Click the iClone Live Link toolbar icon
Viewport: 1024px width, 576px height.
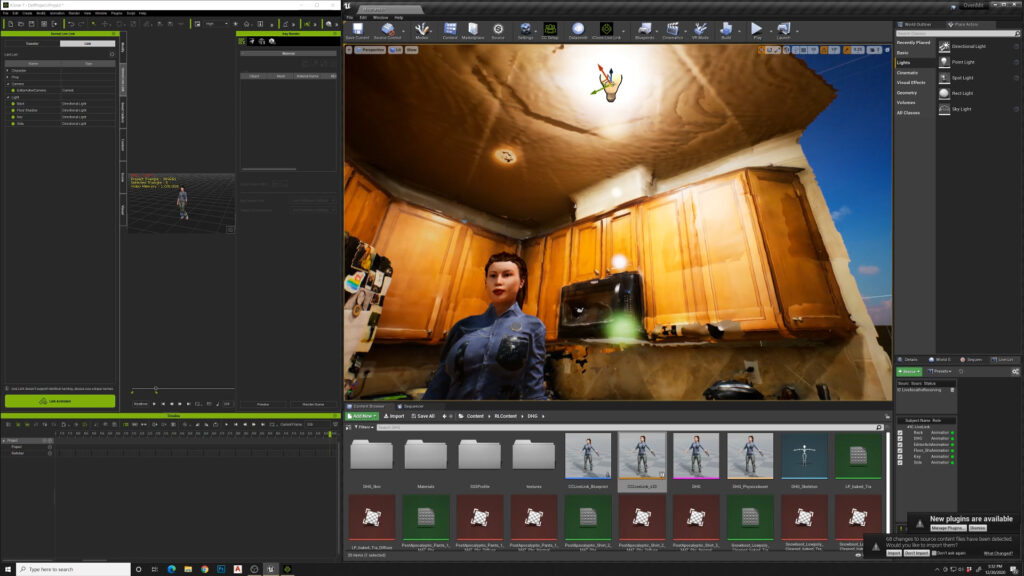tap(606, 31)
